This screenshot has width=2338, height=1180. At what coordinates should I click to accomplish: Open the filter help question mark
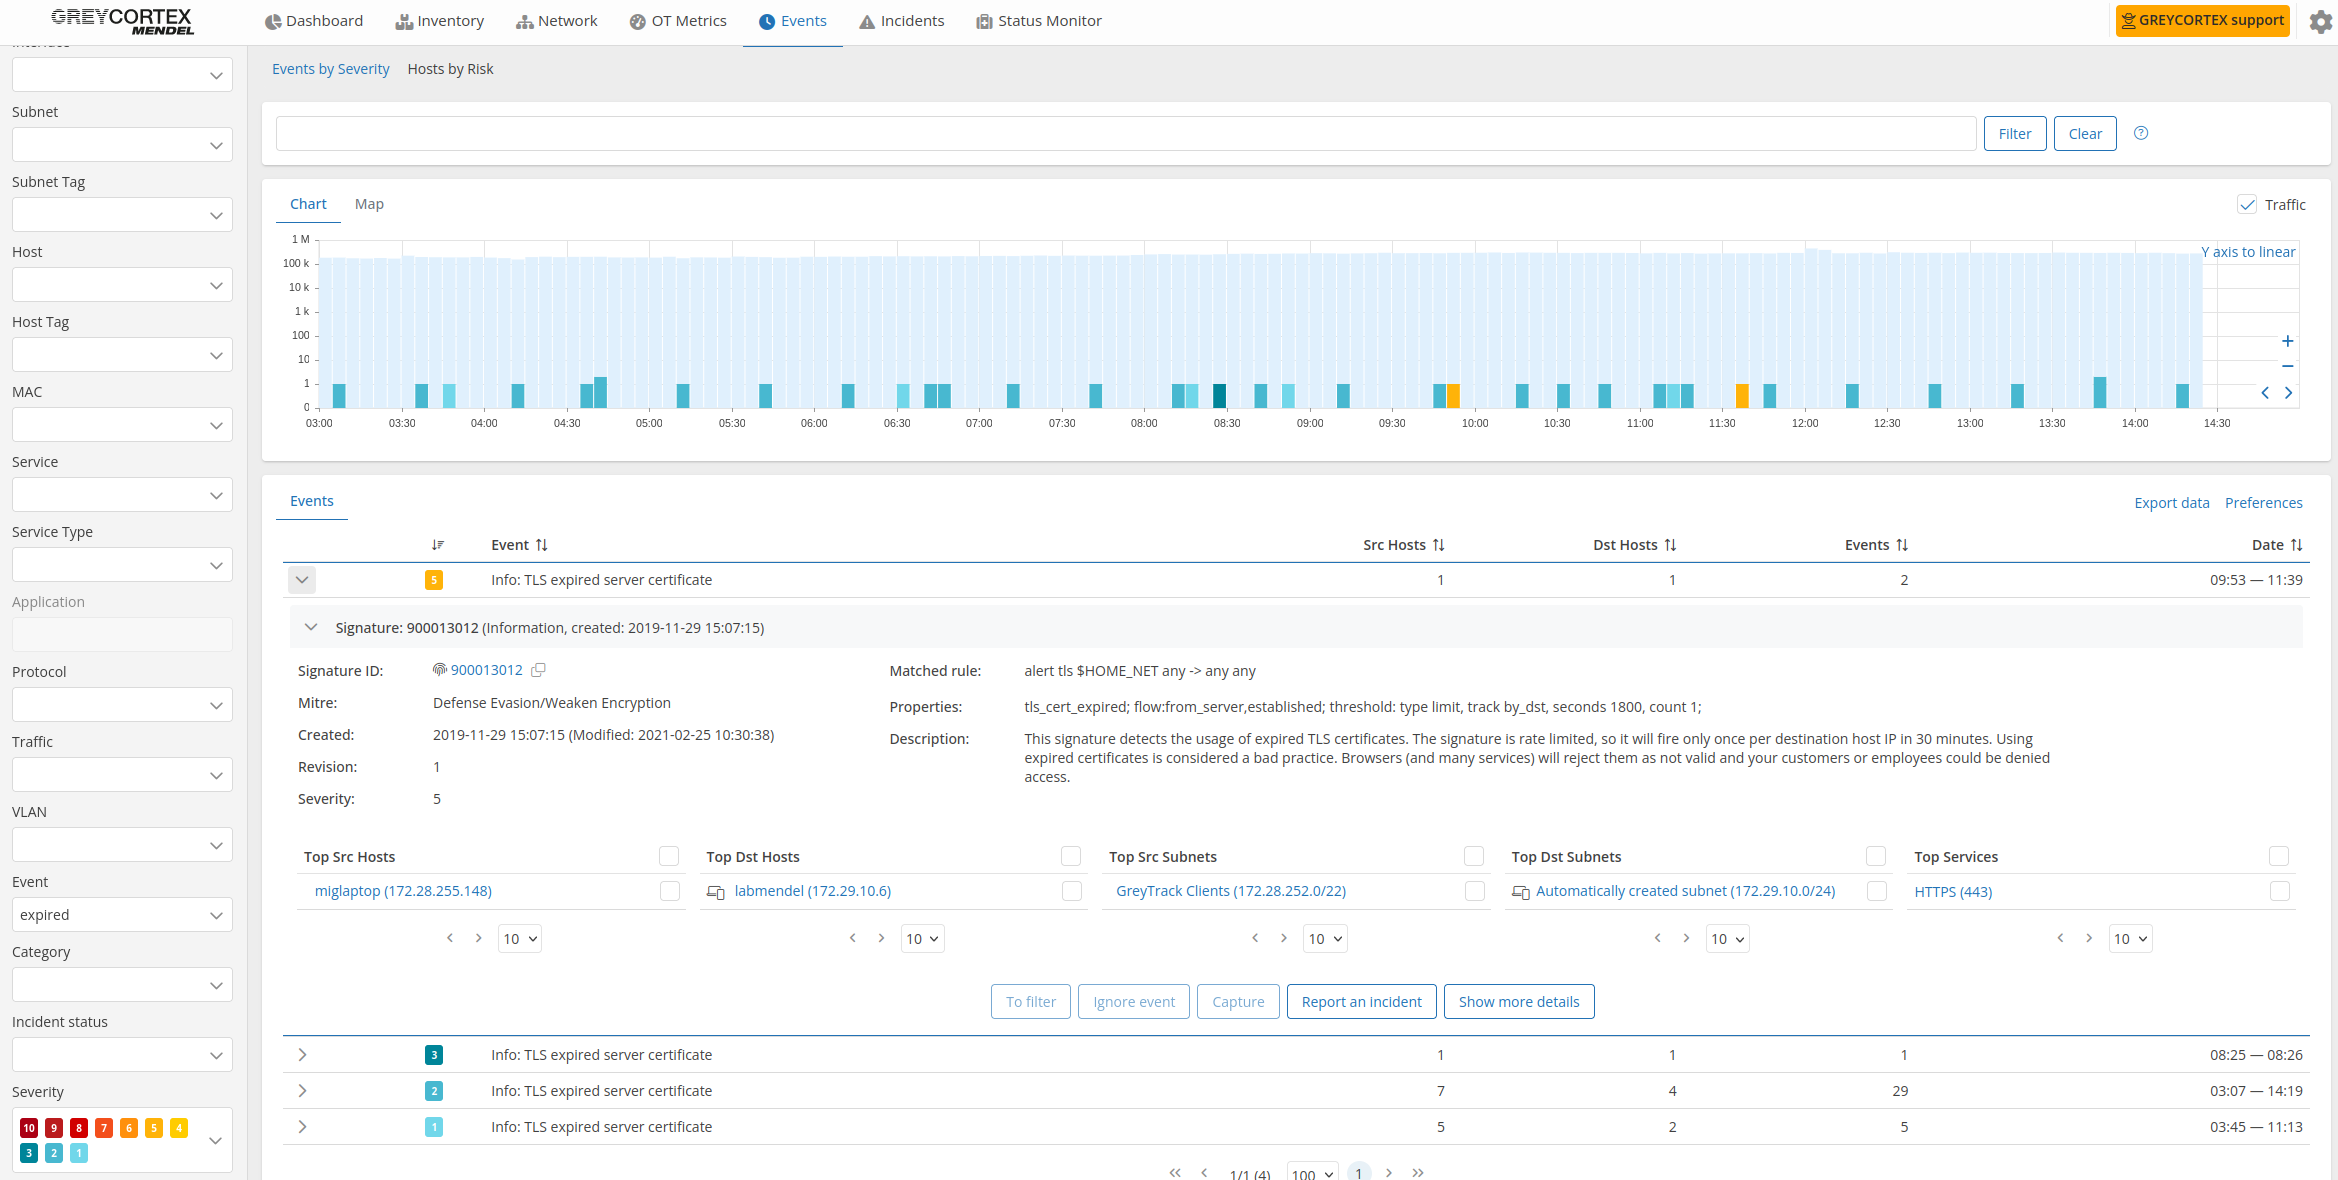[2141, 133]
